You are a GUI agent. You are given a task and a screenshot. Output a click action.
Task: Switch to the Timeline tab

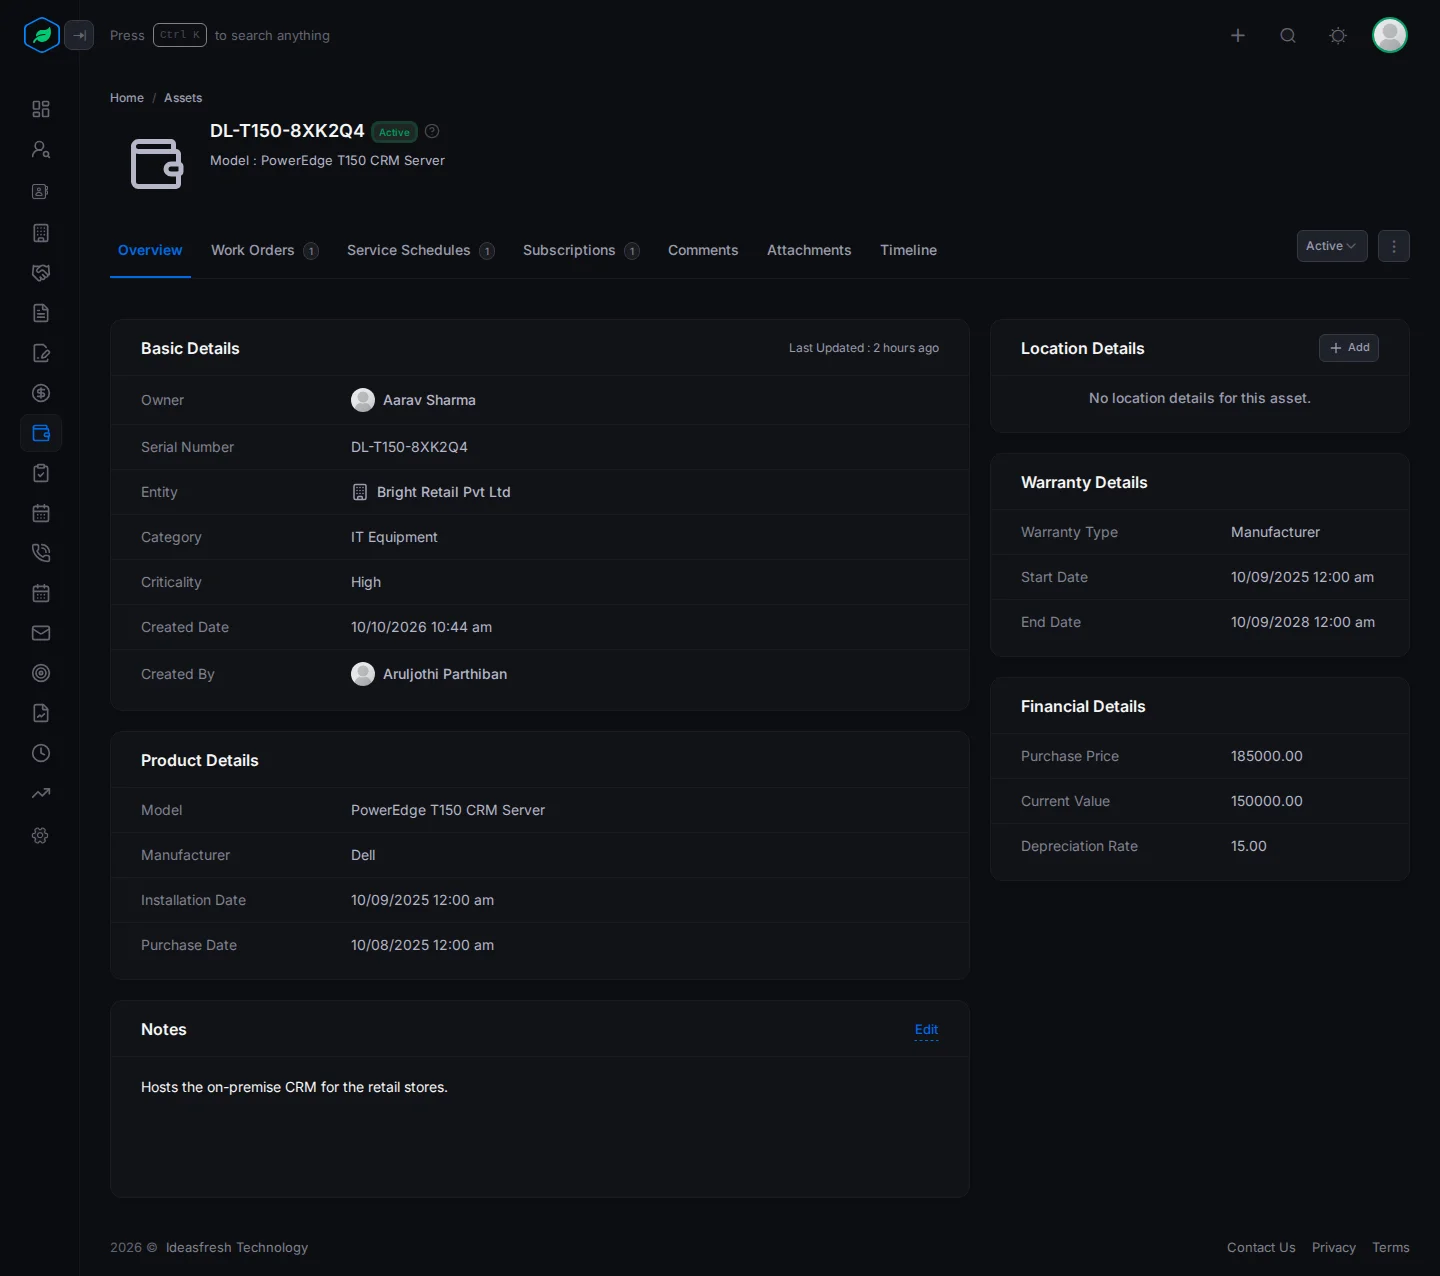(908, 250)
